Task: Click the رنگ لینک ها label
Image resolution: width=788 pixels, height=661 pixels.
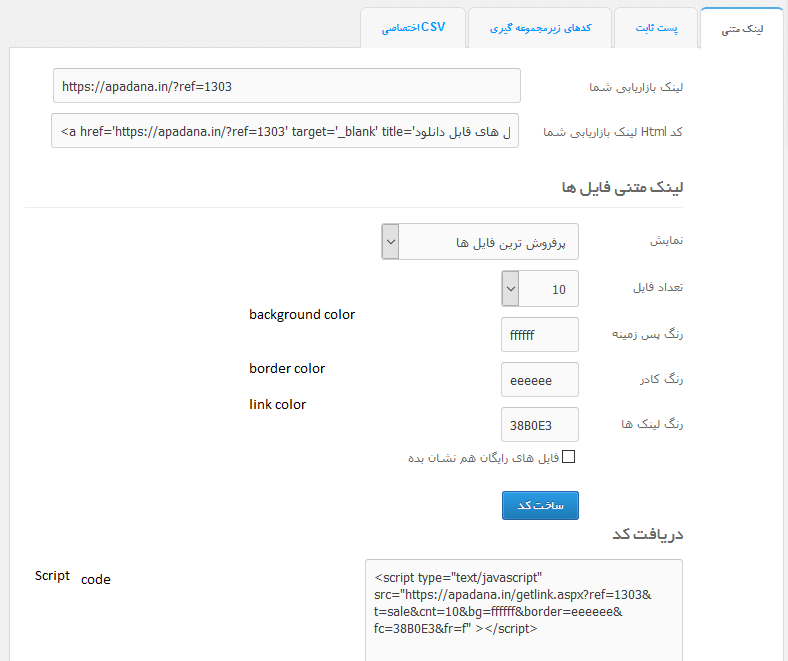Action: (652, 424)
